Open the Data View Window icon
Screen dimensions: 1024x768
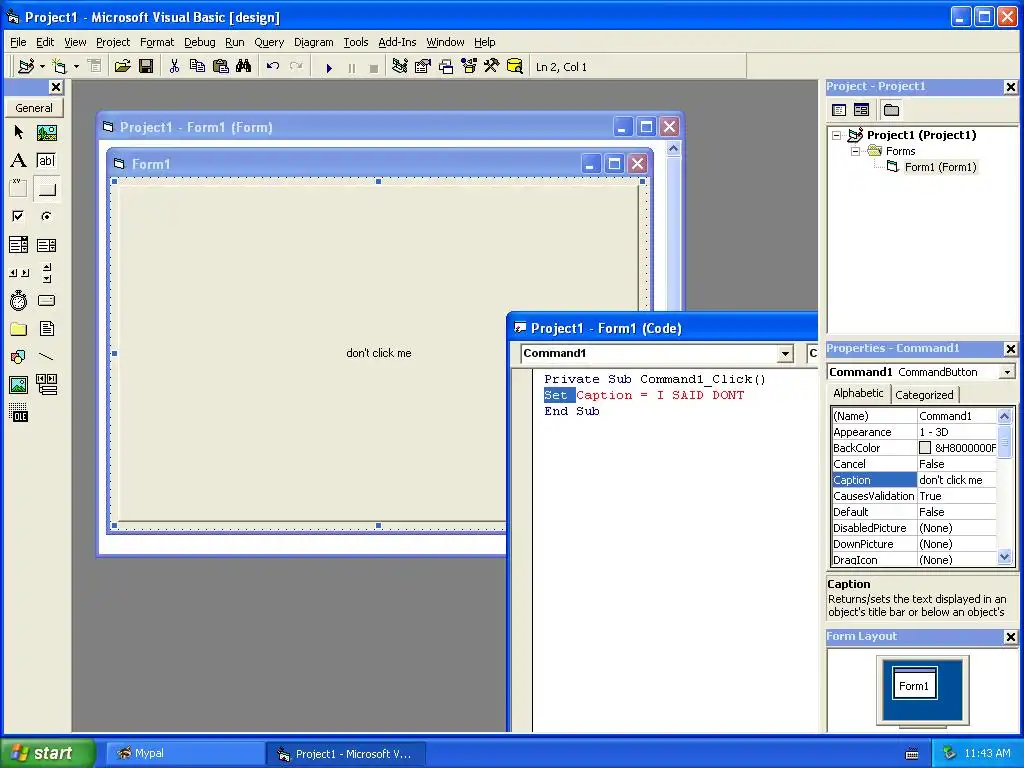(515, 67)
